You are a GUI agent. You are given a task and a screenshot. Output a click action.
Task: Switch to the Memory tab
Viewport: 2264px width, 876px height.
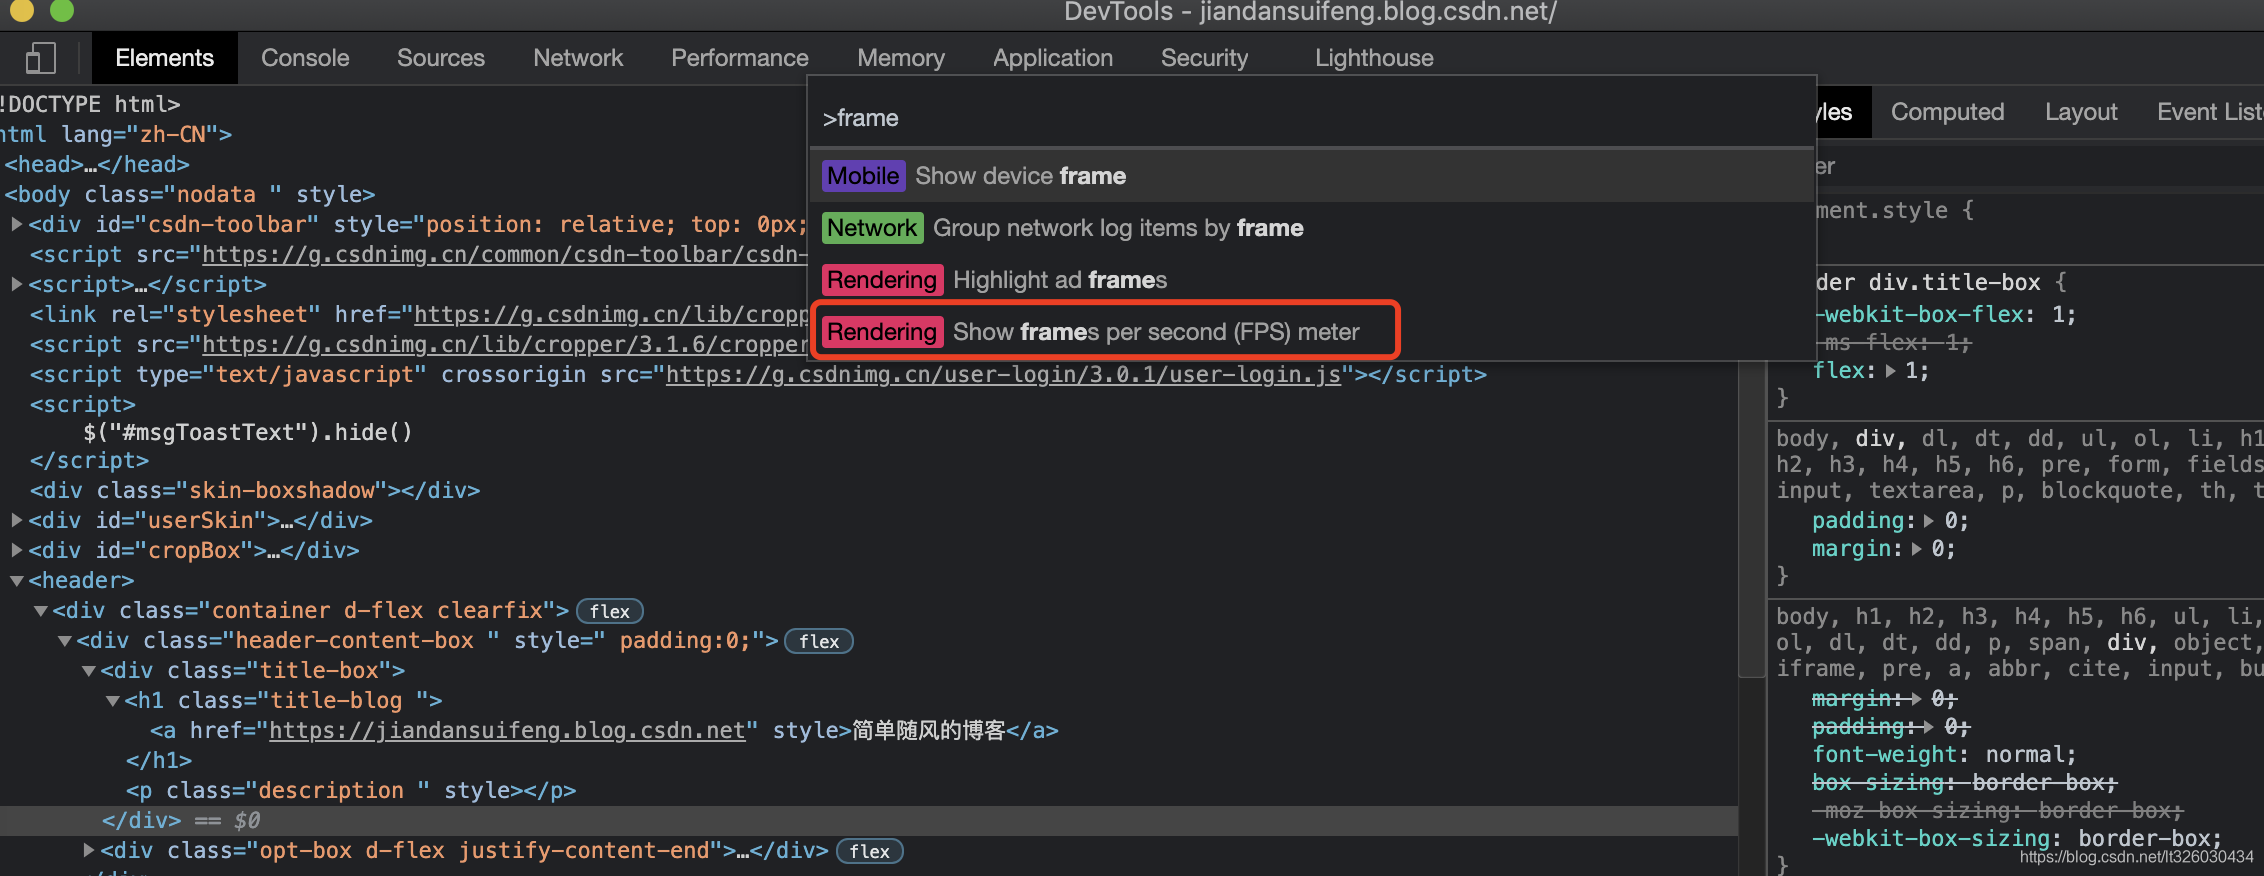click(x=900, y=58)
